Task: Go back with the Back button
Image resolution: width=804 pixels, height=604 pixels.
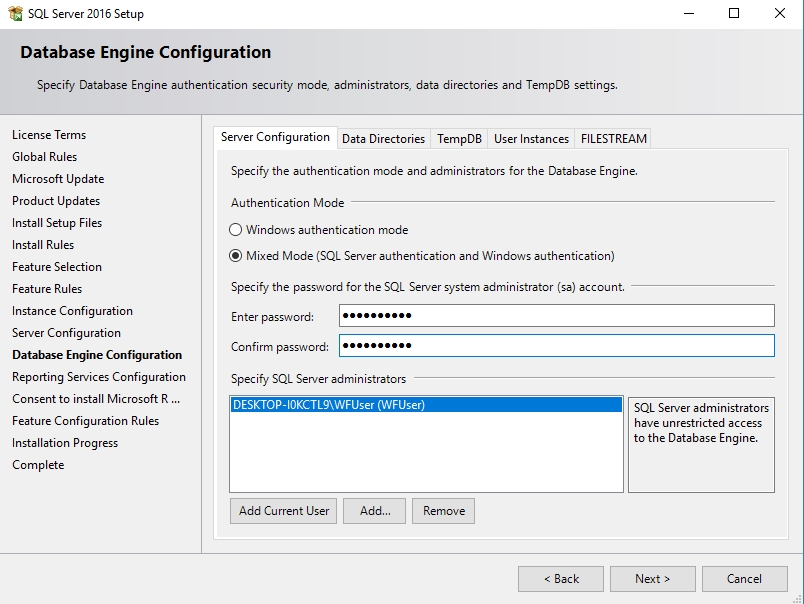Action: [560, 579]
